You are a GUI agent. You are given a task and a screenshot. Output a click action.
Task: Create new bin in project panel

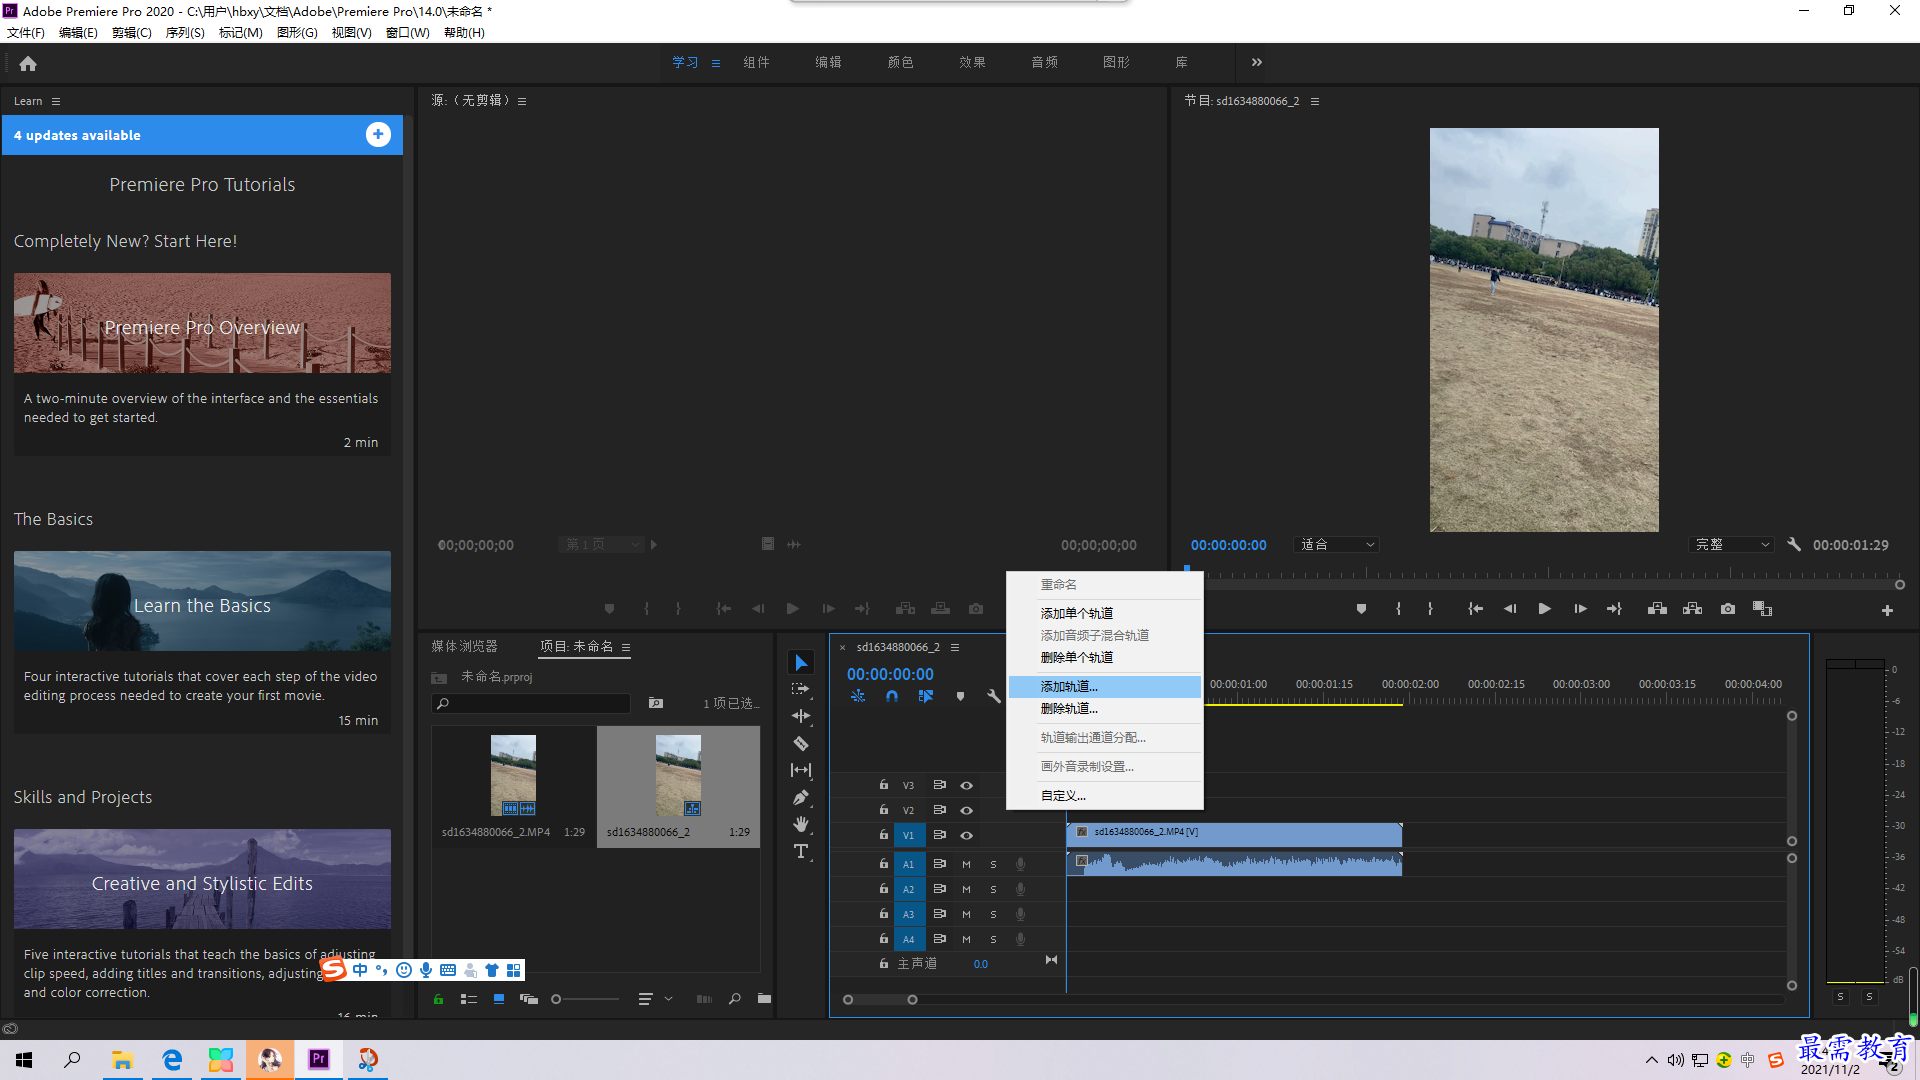point(764,999)
